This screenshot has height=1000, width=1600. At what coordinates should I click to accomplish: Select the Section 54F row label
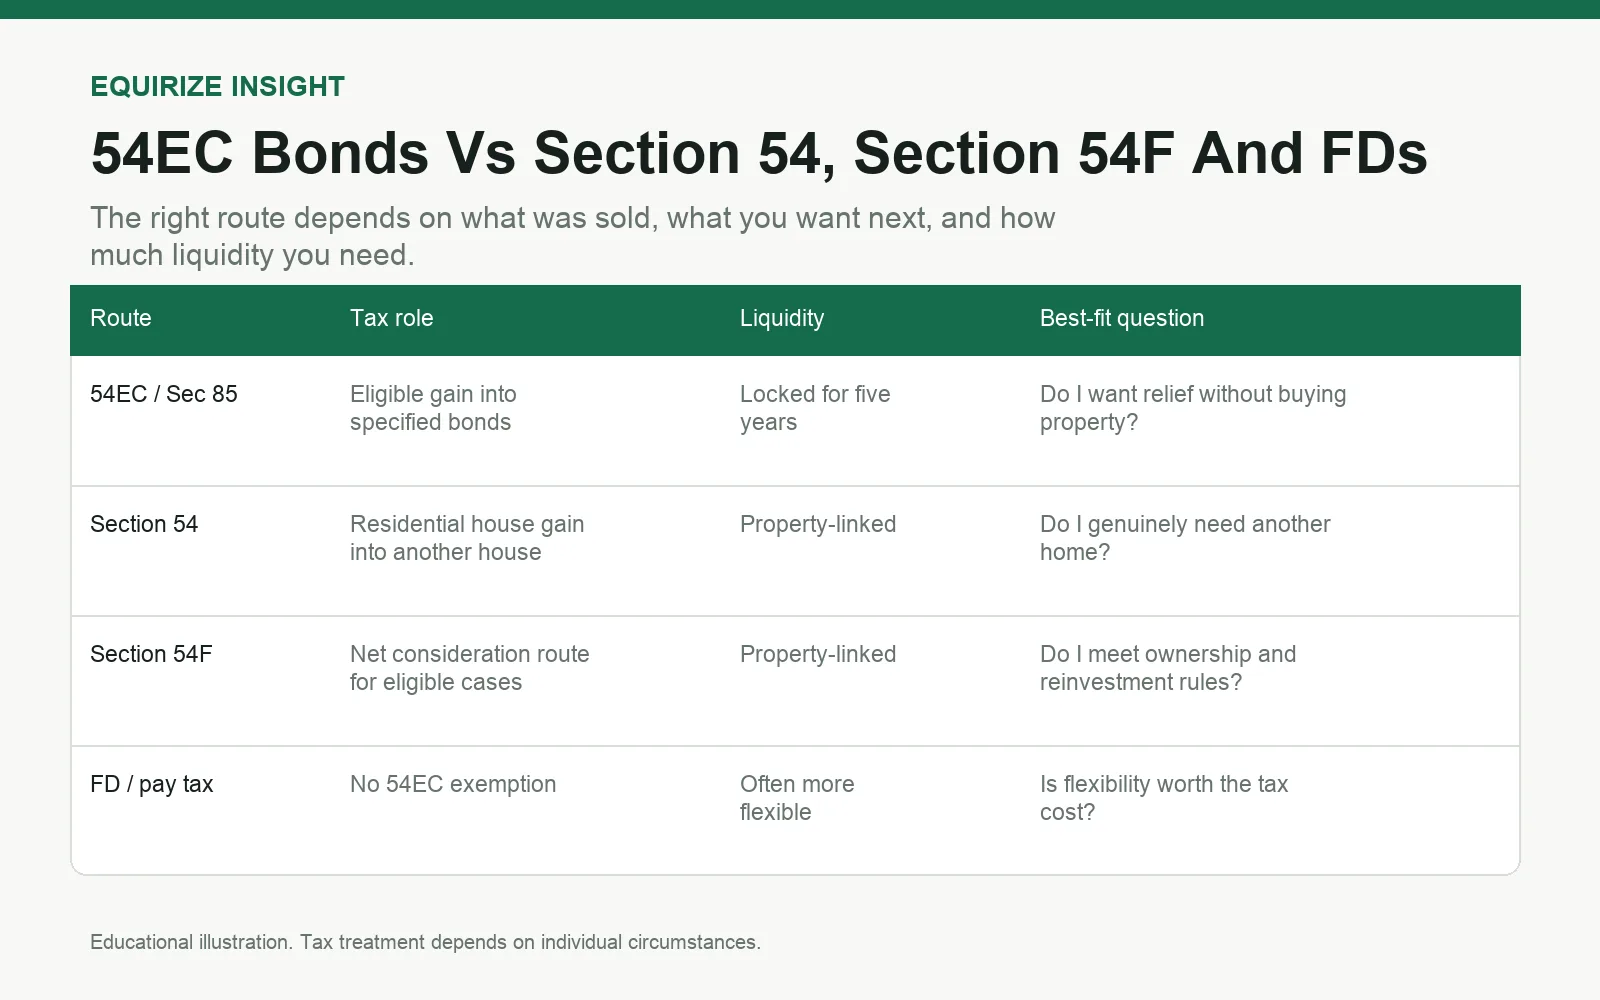[x=151, y=654]
